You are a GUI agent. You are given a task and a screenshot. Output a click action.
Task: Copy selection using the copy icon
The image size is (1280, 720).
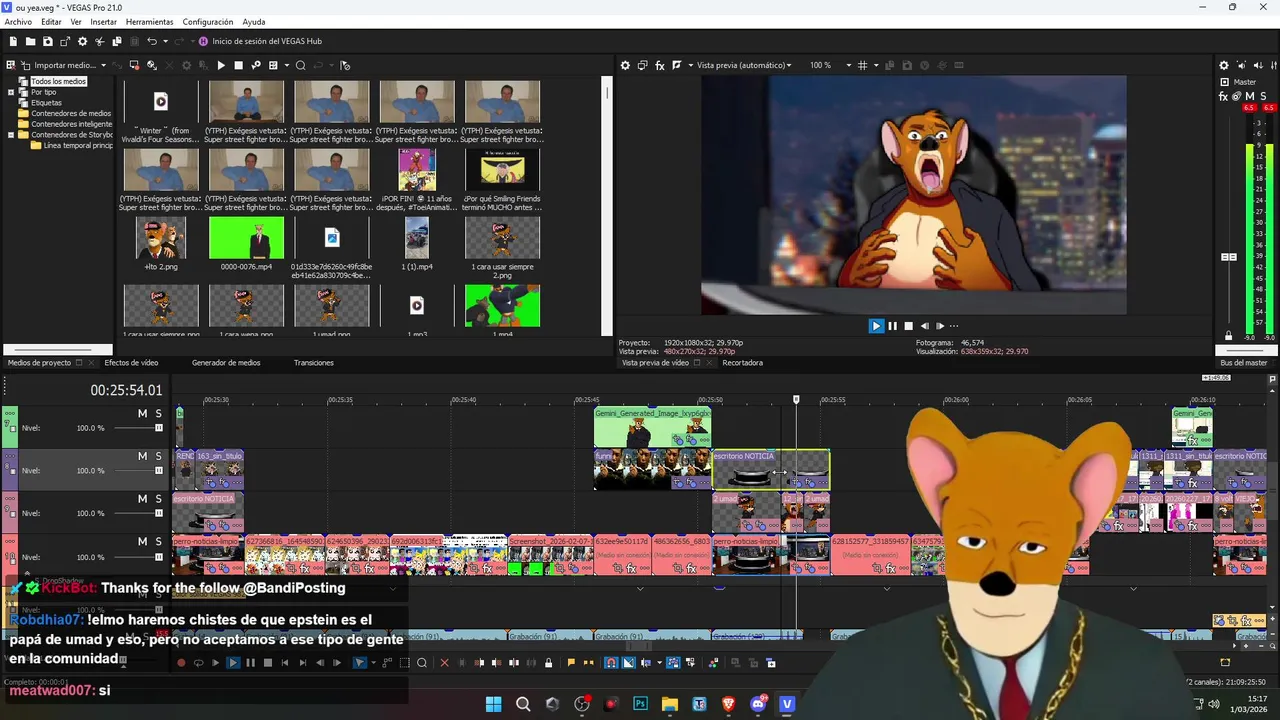pos(116,41)
